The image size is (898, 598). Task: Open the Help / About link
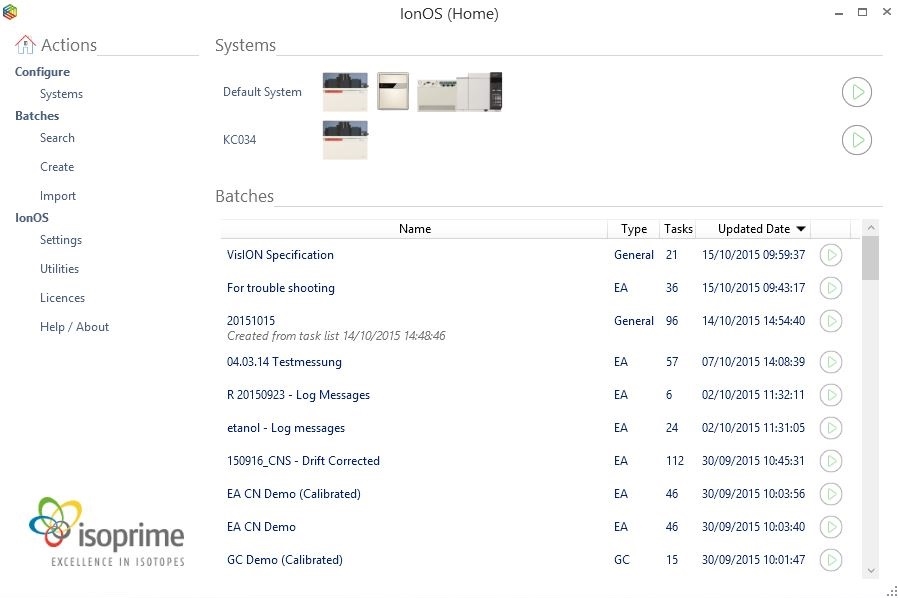point(74,327)
